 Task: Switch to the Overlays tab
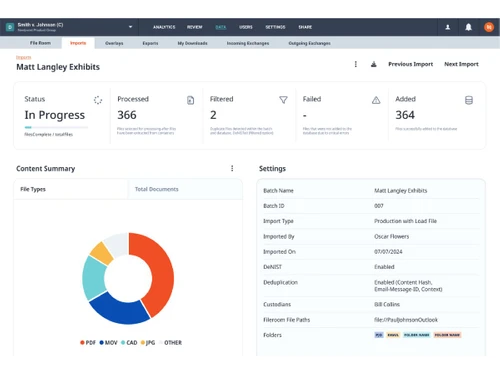tap(114, 43)
